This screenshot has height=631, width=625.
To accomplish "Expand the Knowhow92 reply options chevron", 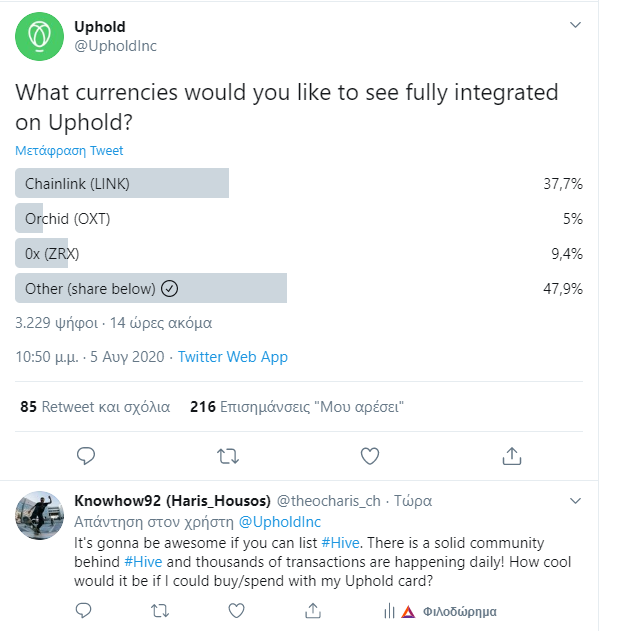I will 575,501.
